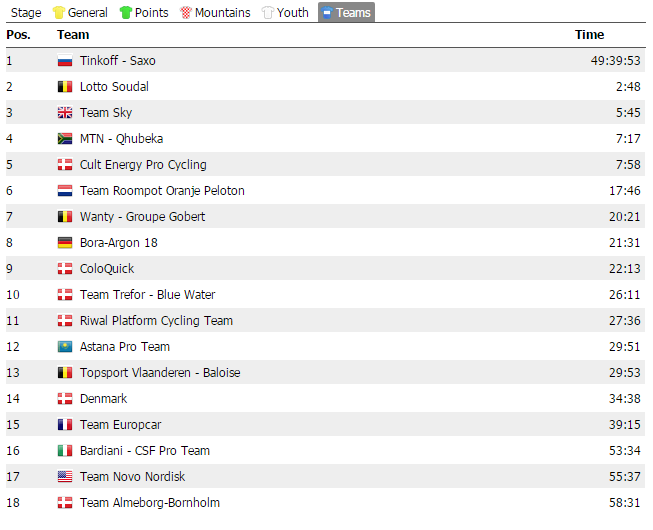This screenshot has height=530, width=653.
Task: Select Topsport Vlaanderen - Baloise name
Action: click(x=160, y=373)
